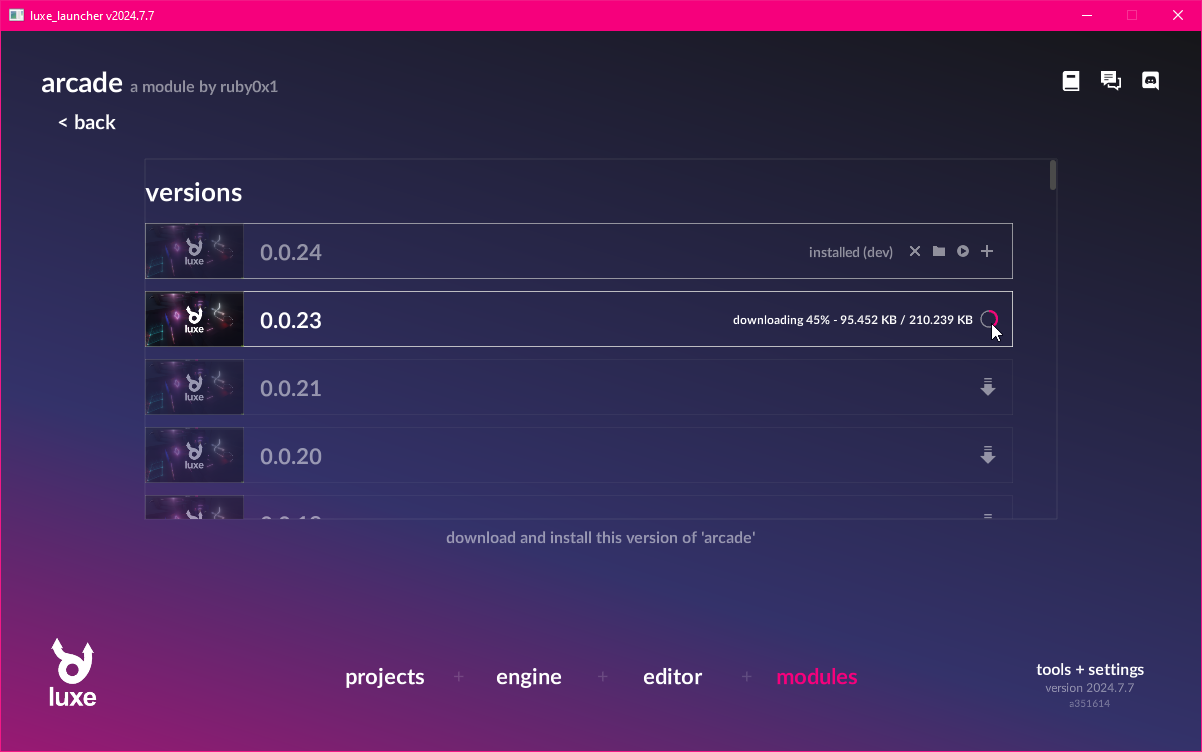Viewport: 1202px width, 752px height.
Task: Open the community chat bubbles icon
Action: pyautogui.click(x=1111, y=81)
